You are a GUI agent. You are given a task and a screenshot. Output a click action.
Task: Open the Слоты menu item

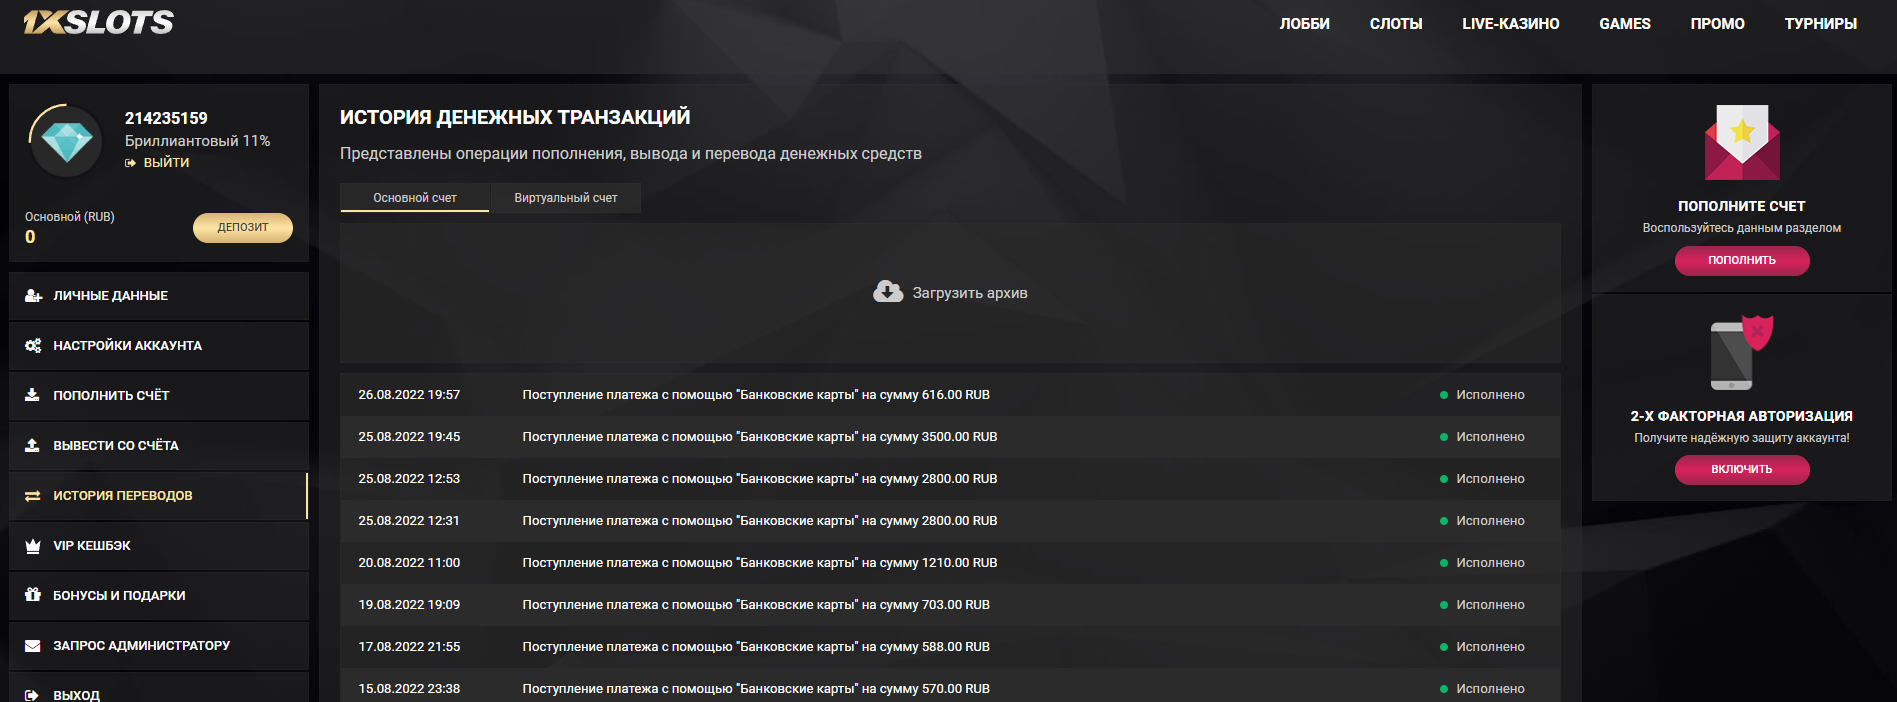[x=1395, y=24]
